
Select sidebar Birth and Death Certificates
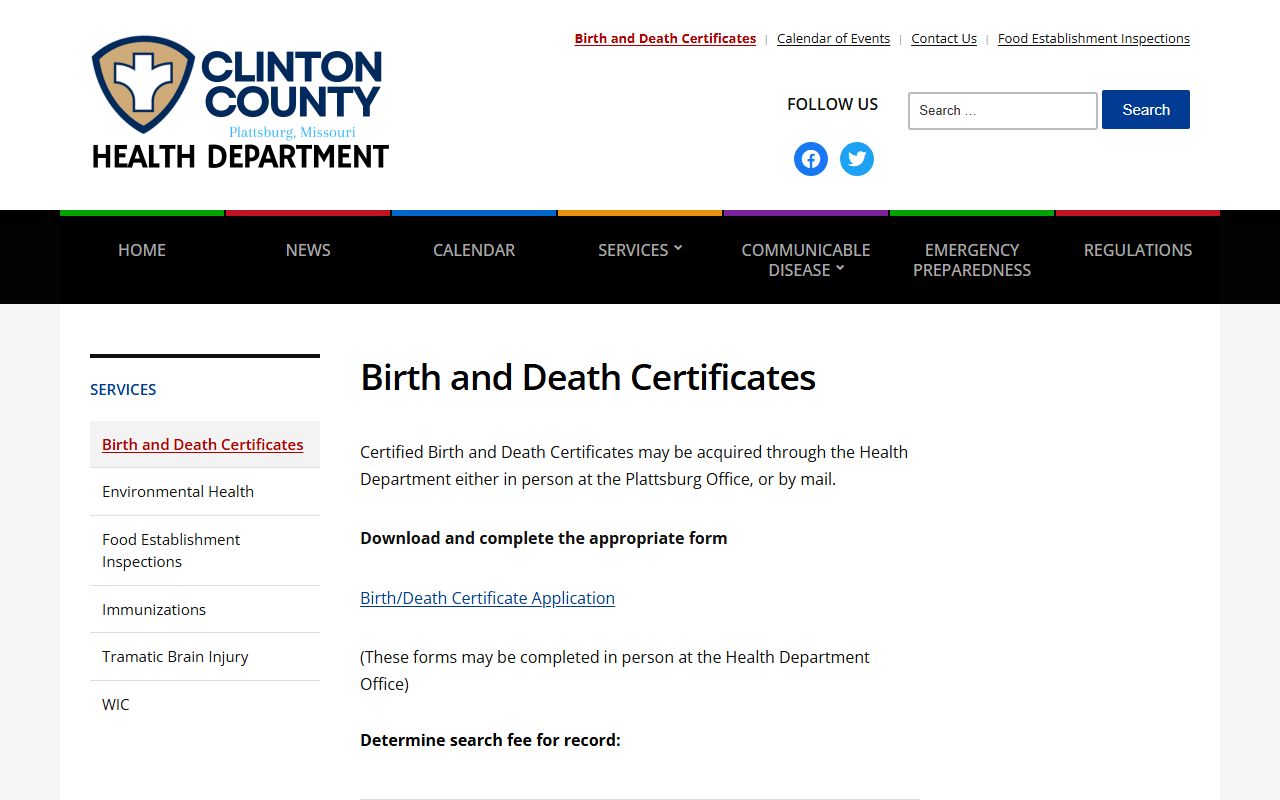coord(203,445)
